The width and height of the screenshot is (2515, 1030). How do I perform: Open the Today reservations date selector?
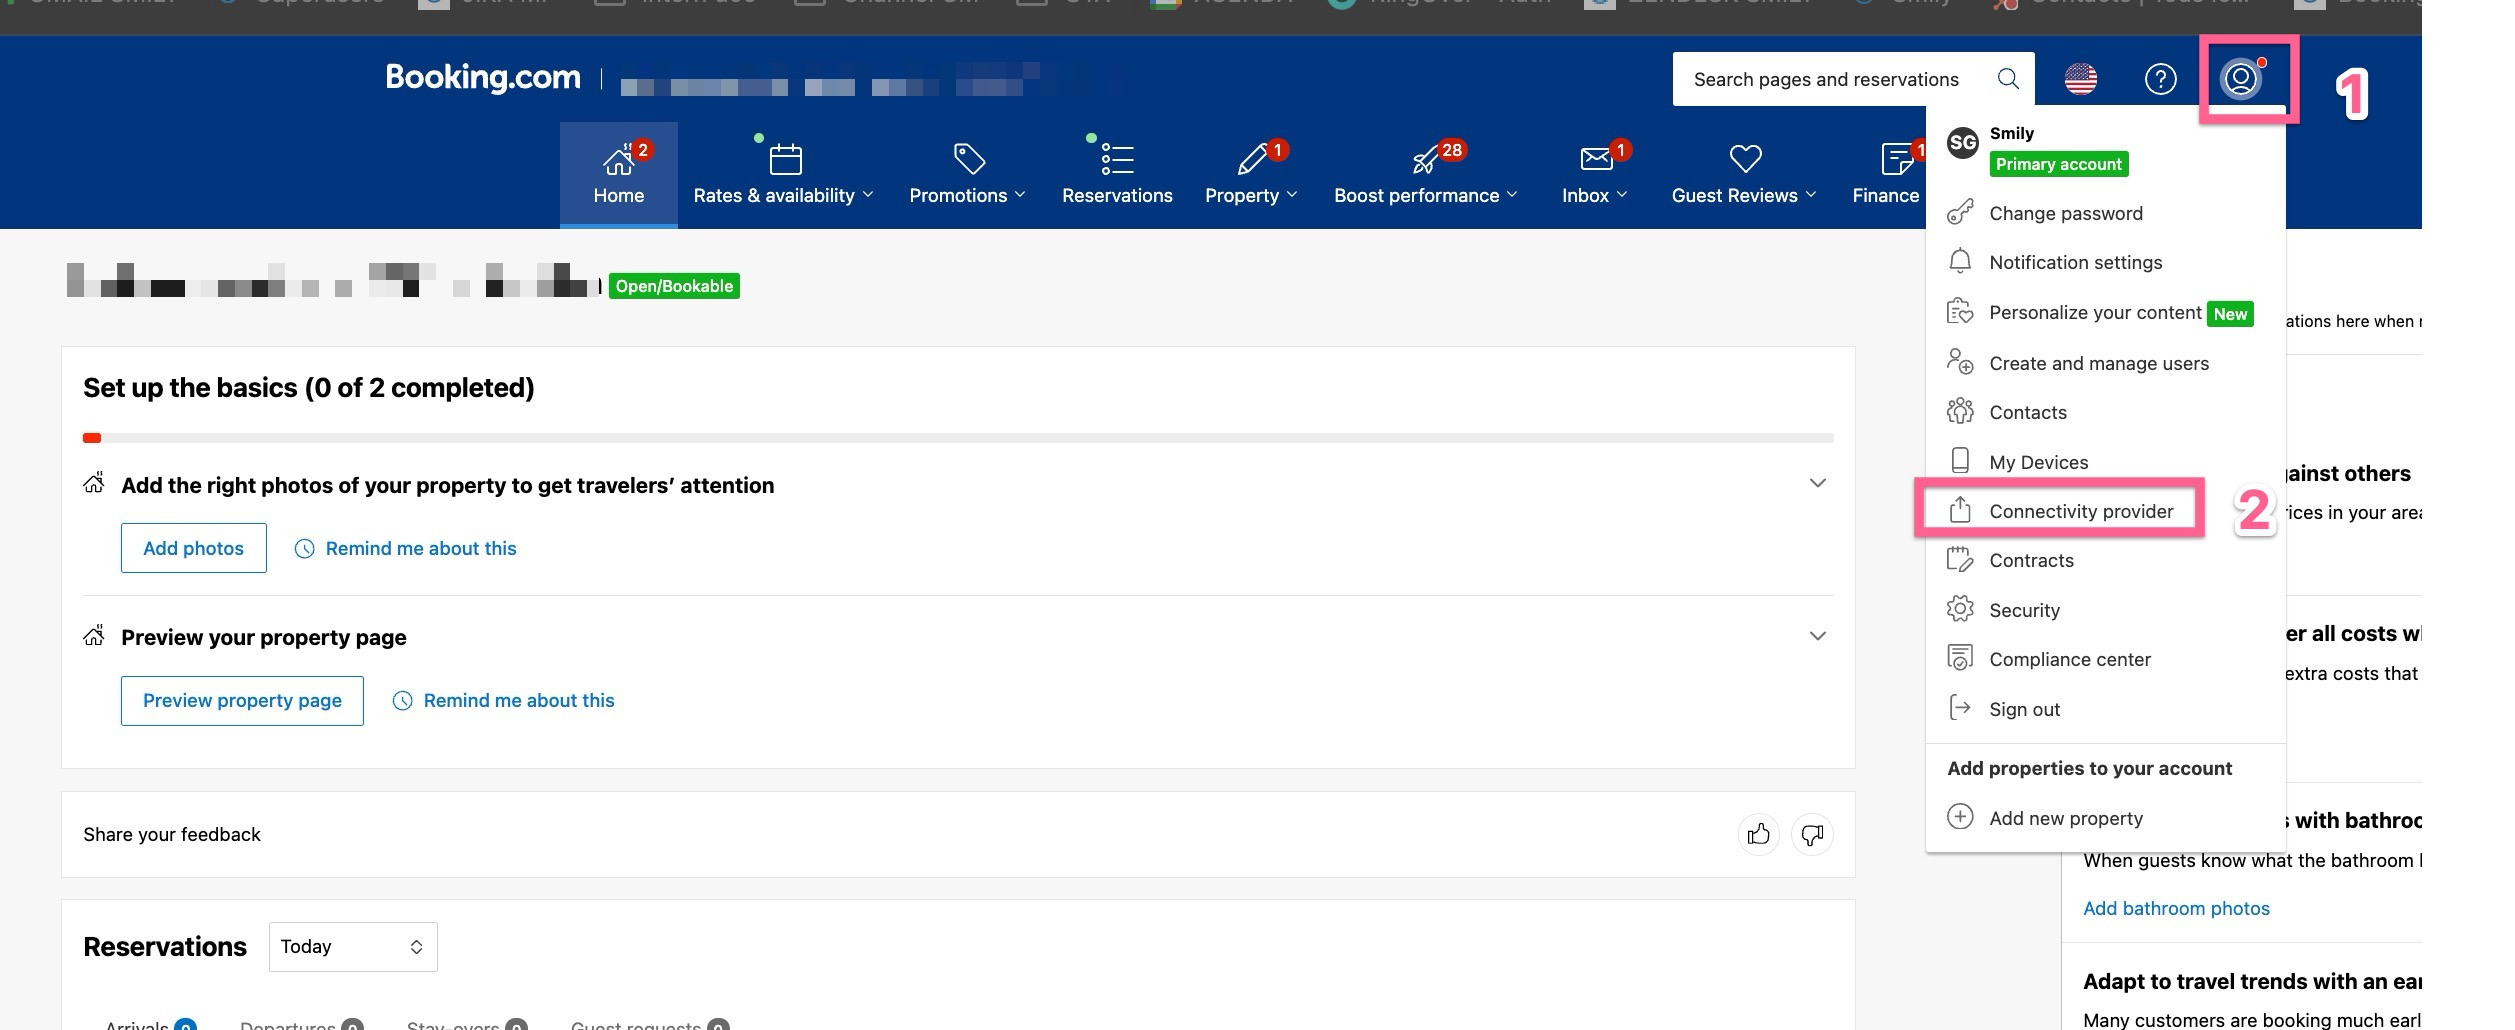click(x=352, y=946)
